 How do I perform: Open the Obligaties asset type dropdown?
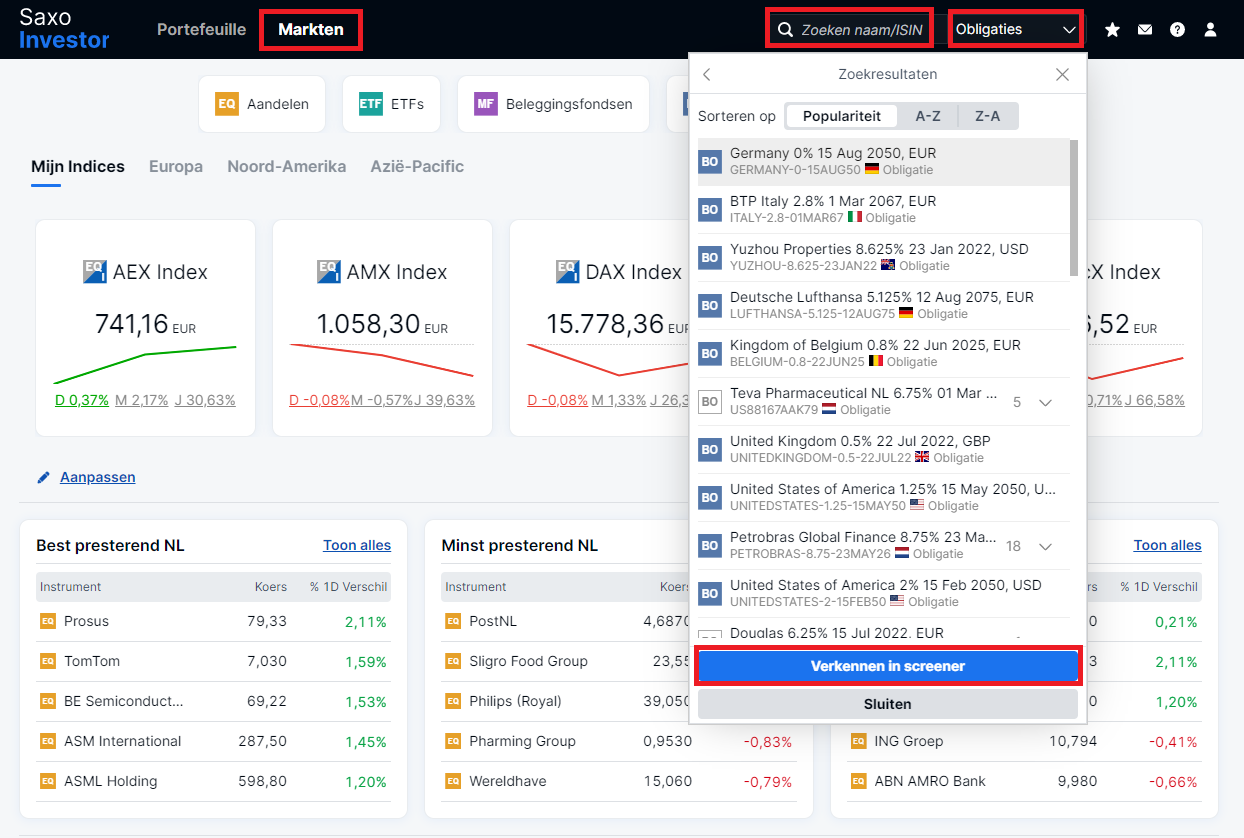click(x=1016, y=29)
